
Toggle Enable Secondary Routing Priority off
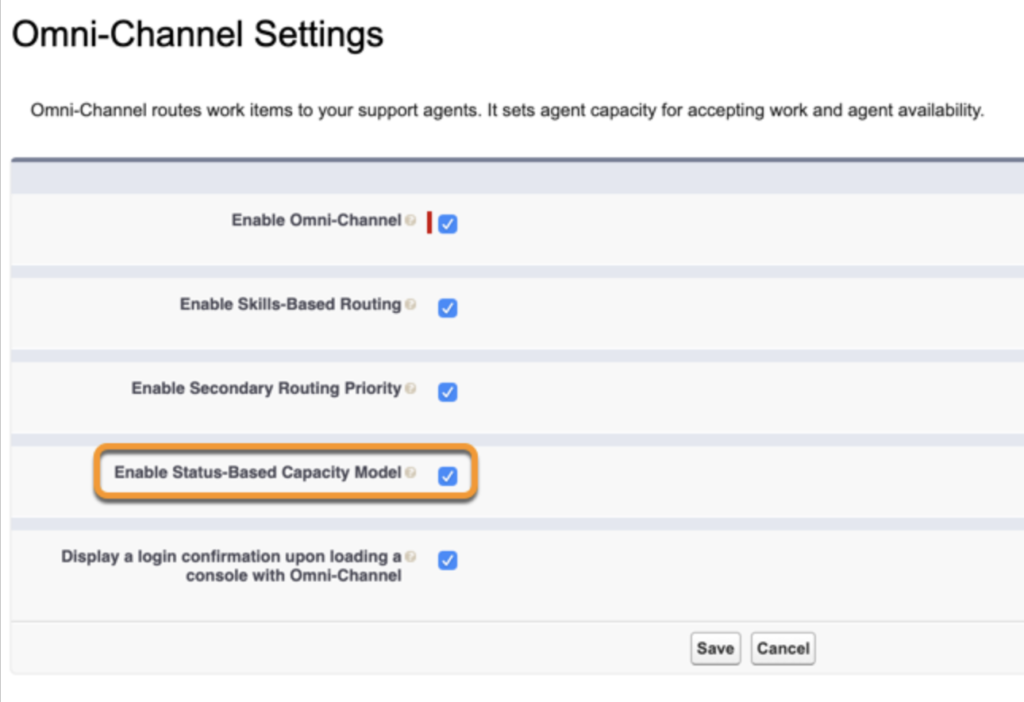point(447,392)
